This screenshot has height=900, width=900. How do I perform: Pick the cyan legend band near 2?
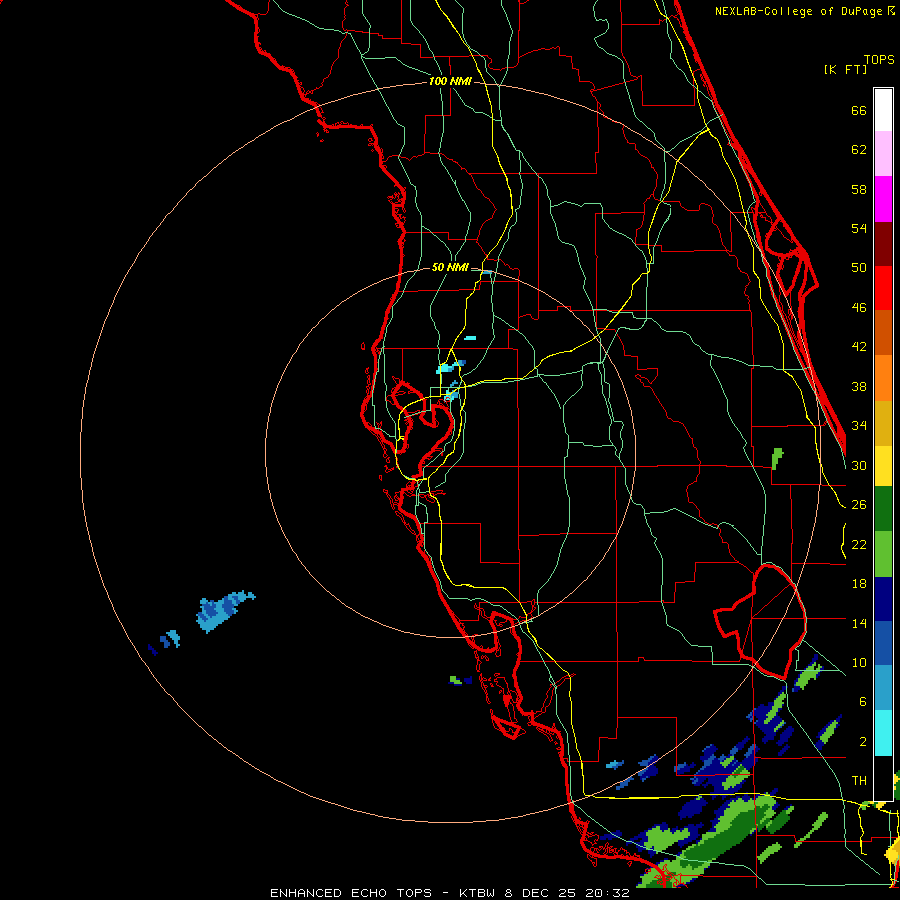coord(883,733)
